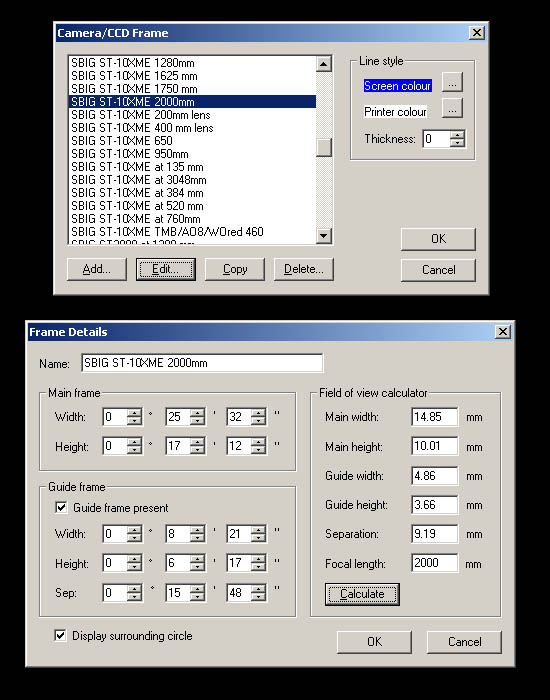The image size is (550, 700).
Task: Close the Camera/CCD Frame dialog
Action: (x=477, y=33)
